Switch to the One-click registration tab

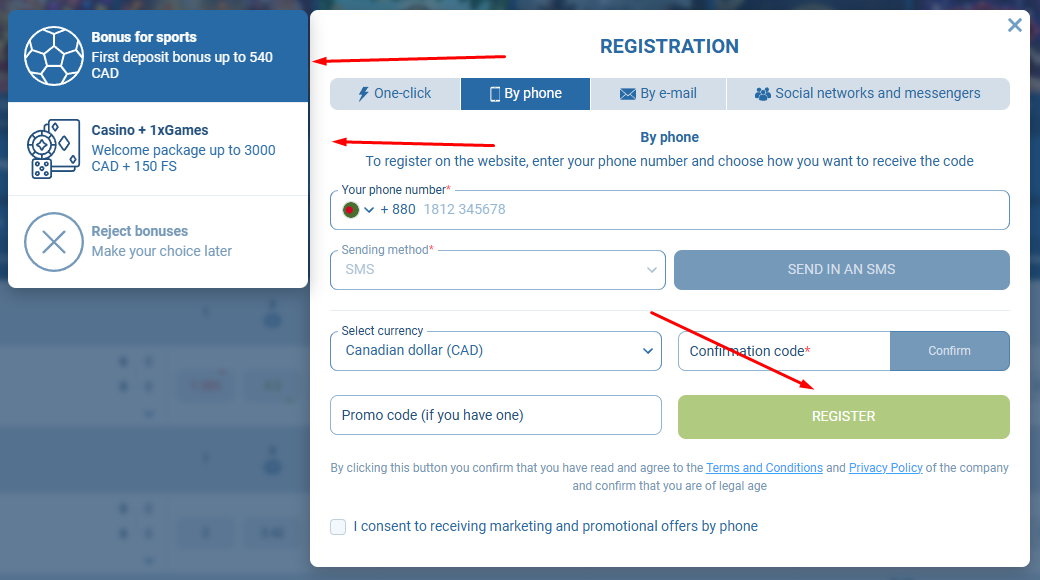coord(395,94)
